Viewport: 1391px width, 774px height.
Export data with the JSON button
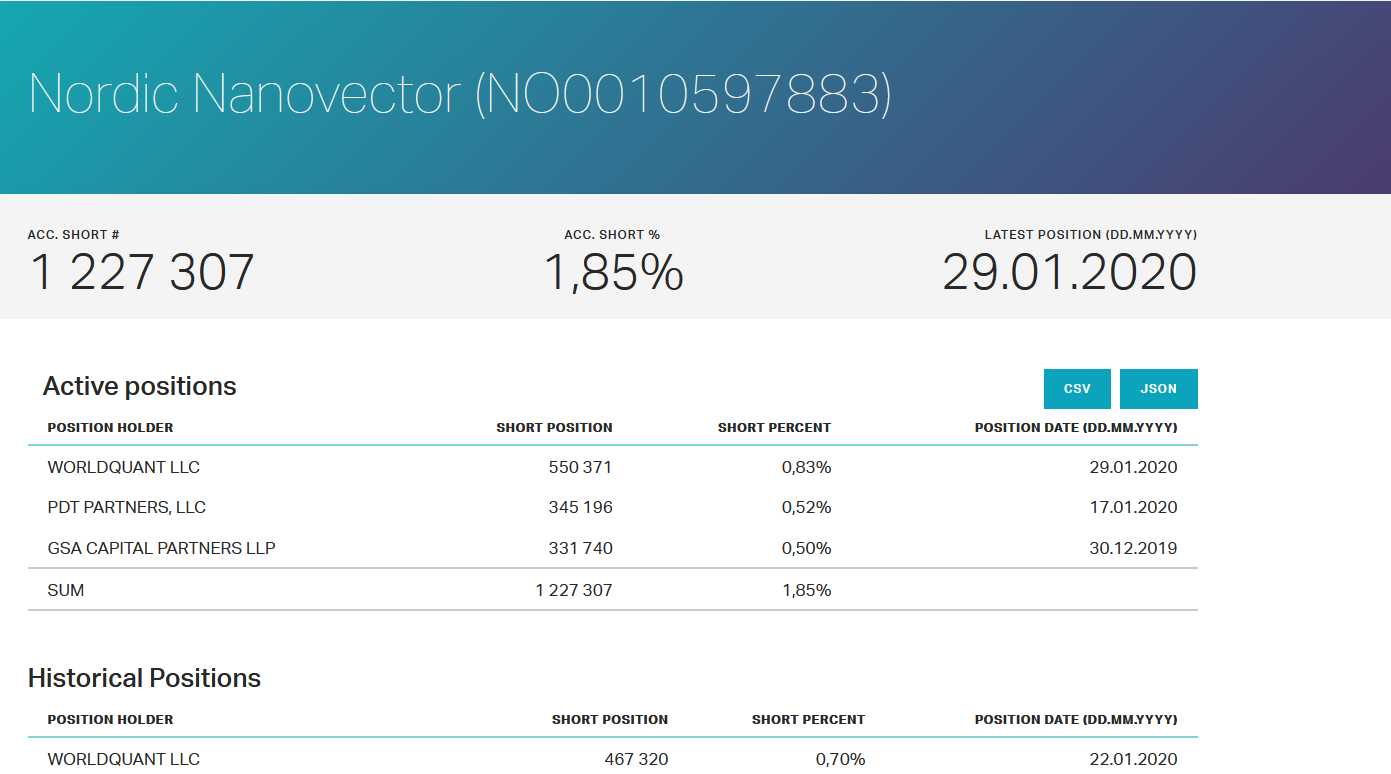click(x=1158, y=389)
